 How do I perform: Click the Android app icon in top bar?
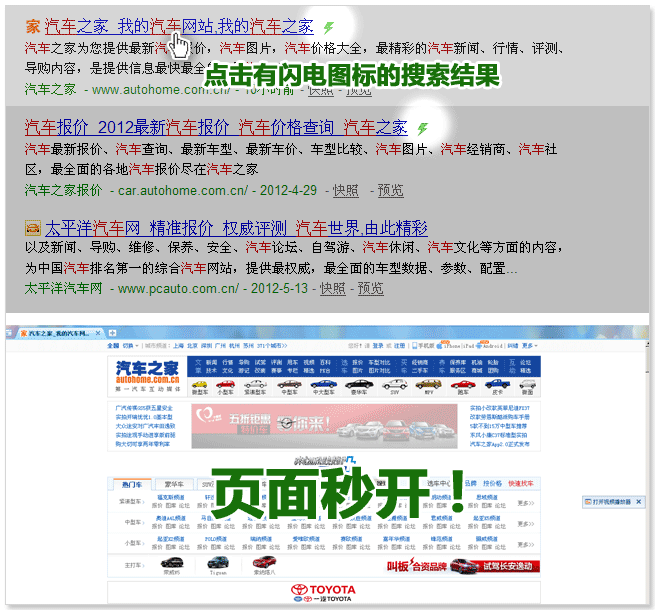click(479, 346)
